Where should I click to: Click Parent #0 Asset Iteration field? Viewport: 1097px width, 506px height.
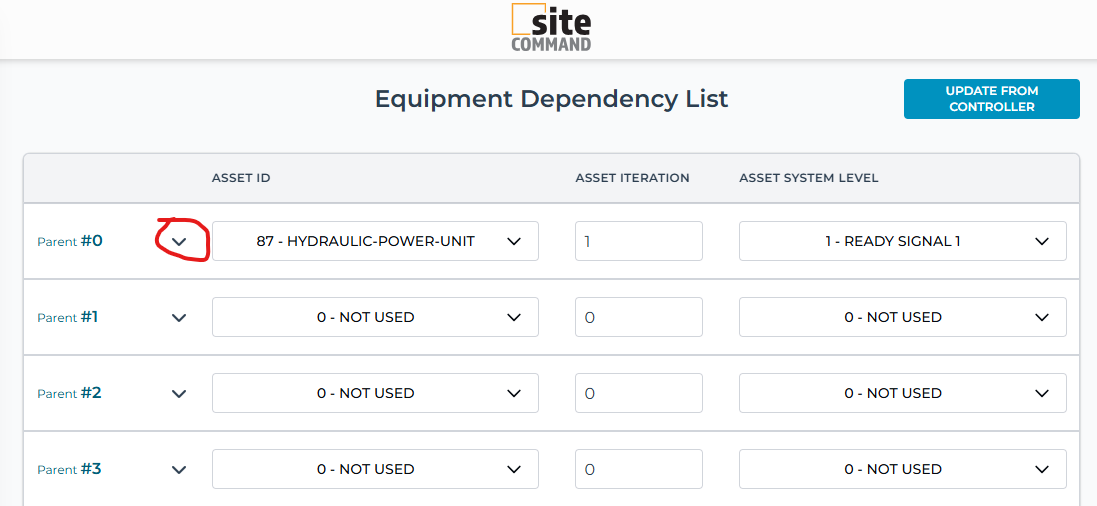(638, 241)
